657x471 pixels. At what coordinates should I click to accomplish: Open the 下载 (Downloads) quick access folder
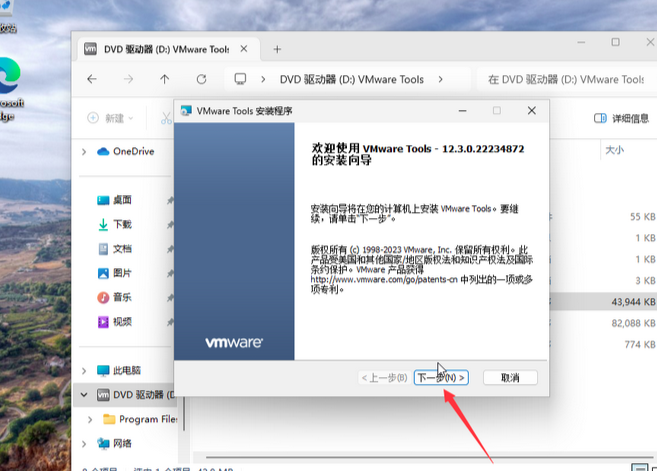pyautogui.click(x=121, y=224)
